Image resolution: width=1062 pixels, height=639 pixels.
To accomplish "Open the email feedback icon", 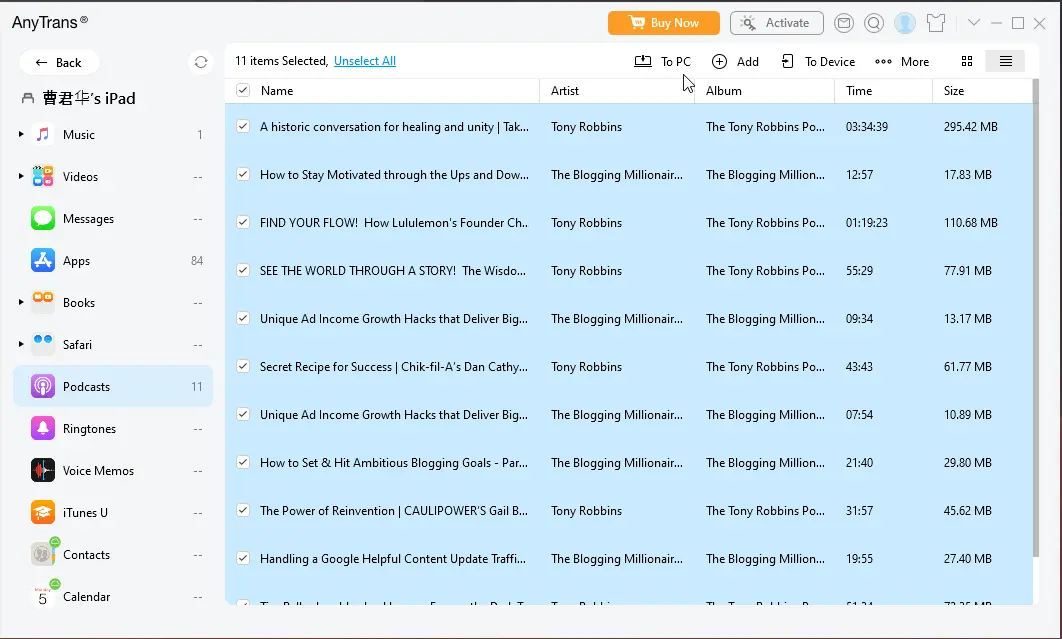I will point(844,23).
